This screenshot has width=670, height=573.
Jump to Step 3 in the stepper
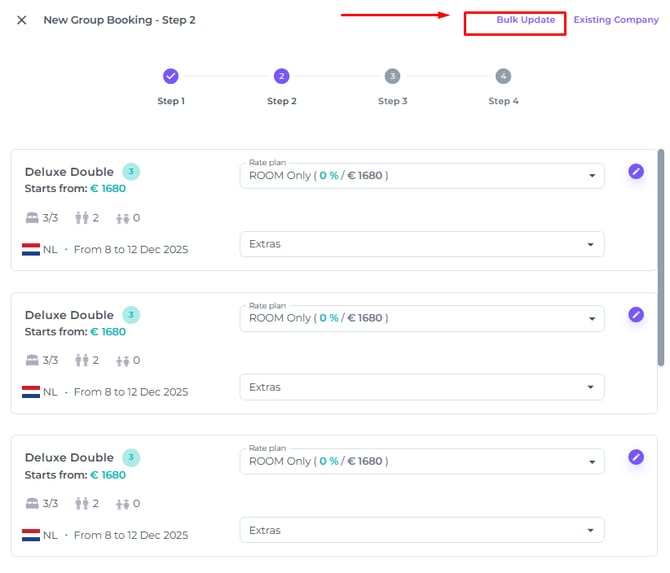392,76
